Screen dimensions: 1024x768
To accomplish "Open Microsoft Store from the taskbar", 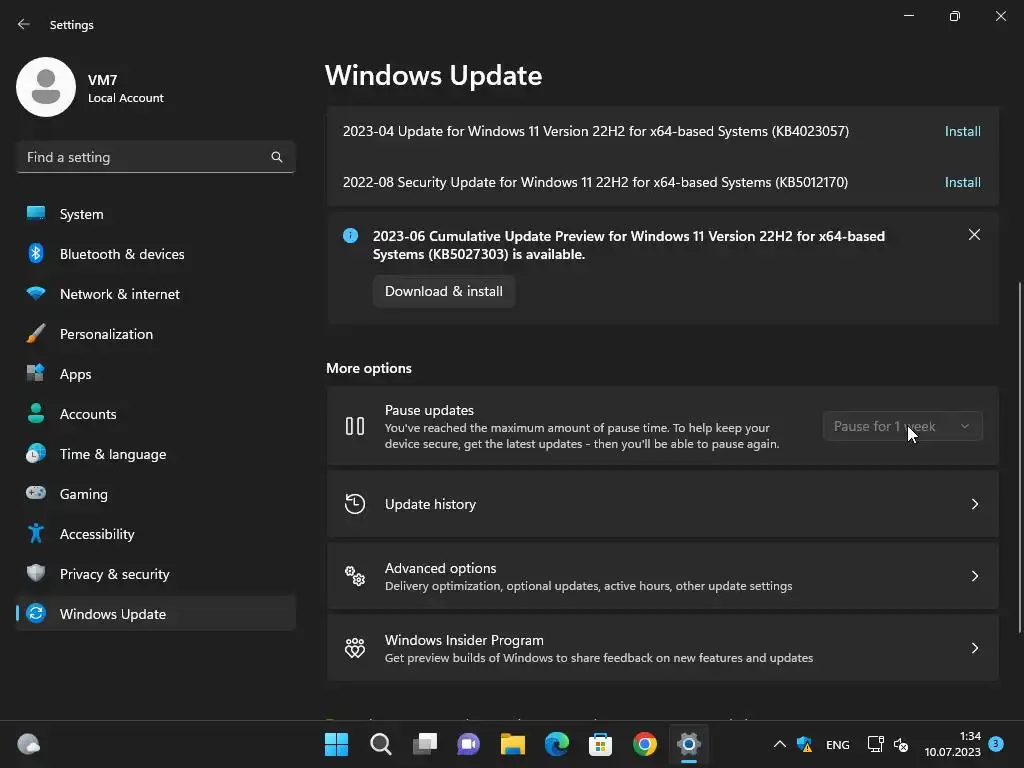I will point(601,744).
